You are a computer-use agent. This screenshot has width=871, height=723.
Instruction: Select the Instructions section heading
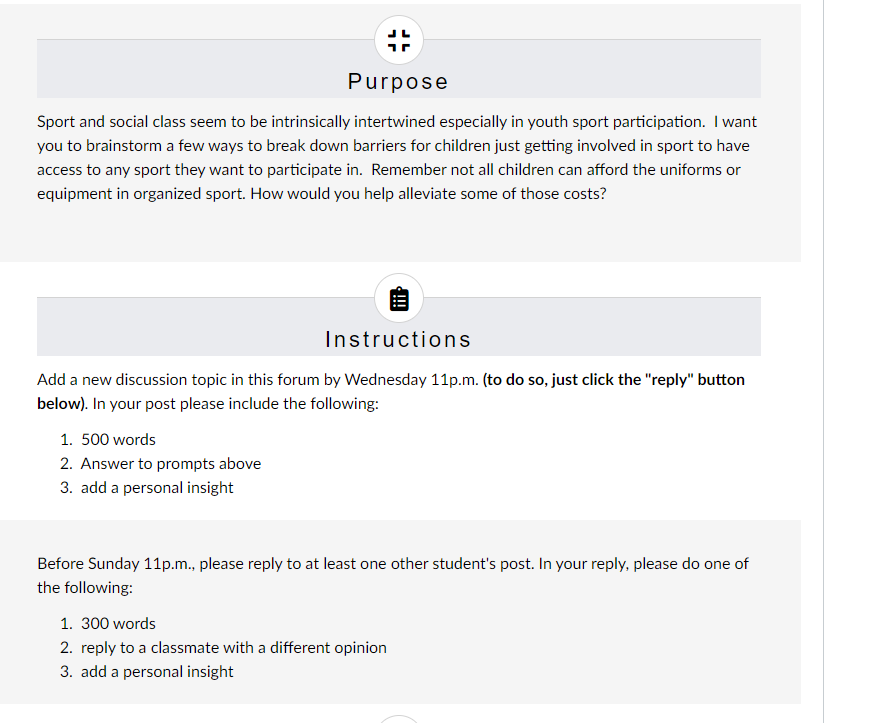click(398, 339)
